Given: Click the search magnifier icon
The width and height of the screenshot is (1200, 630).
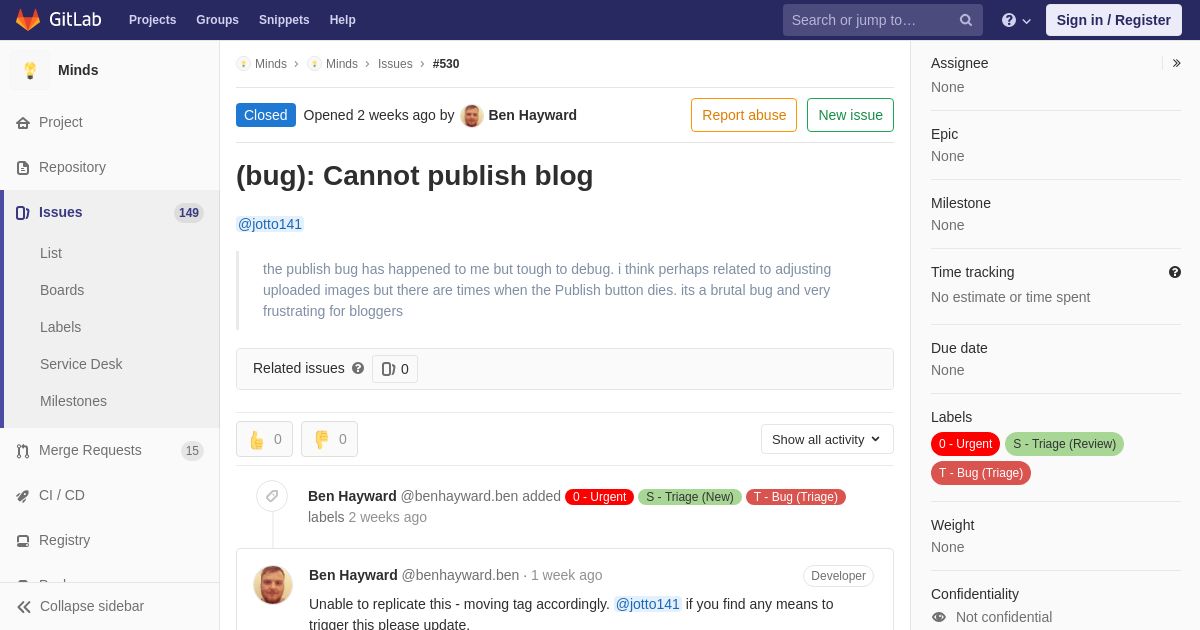Looking at the screenshot, I should (x=966, y=20).
